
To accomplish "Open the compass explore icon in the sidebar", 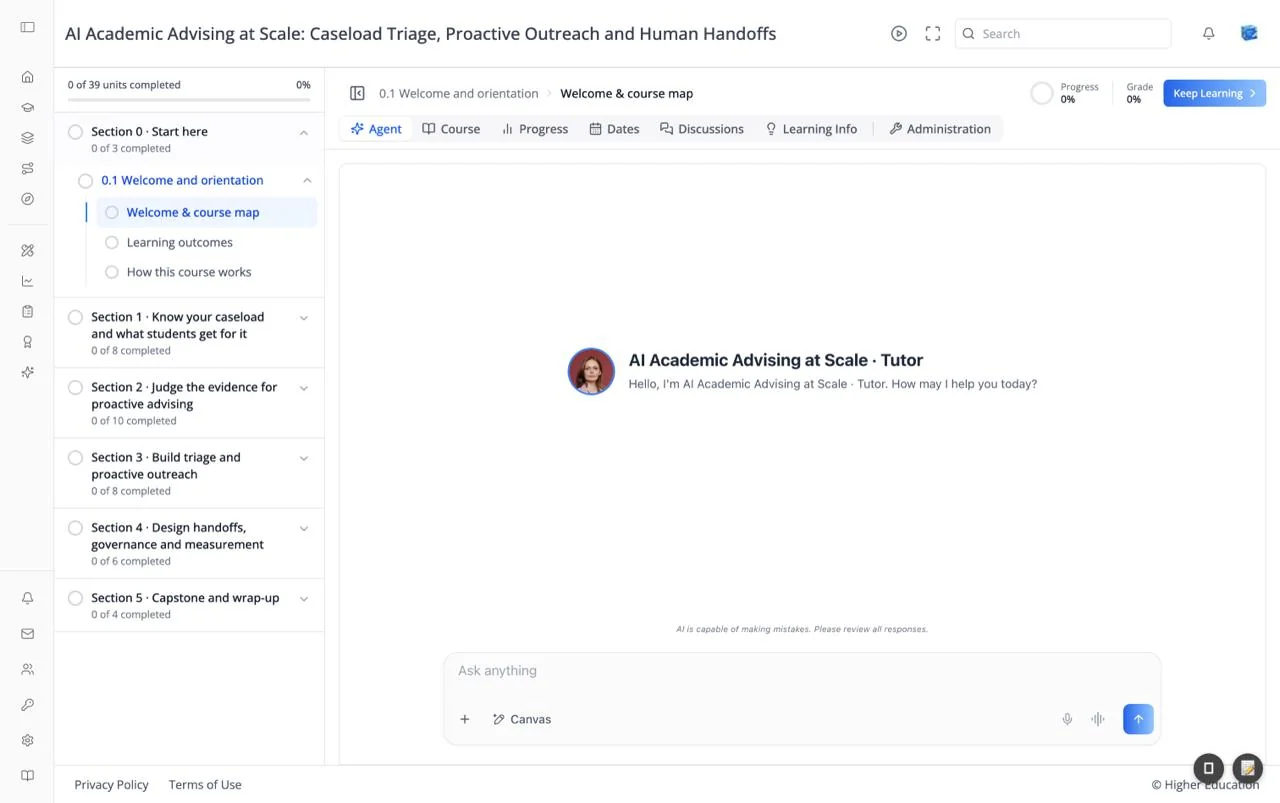I will (27, 199).
